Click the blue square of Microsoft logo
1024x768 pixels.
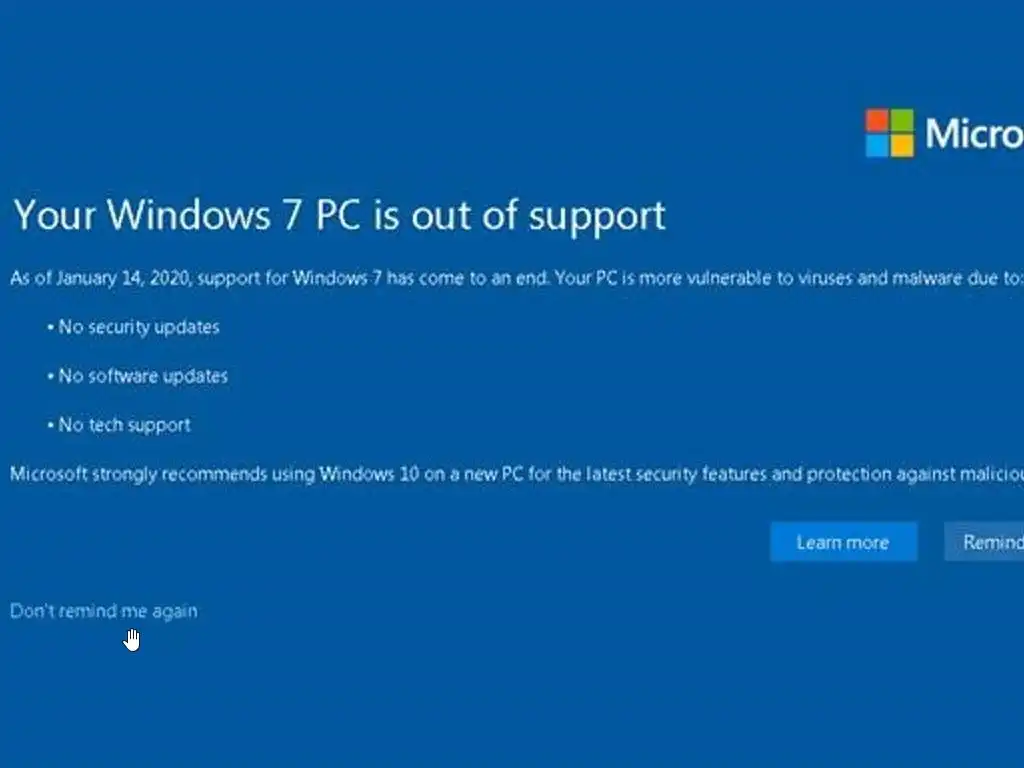pos(877,146)
